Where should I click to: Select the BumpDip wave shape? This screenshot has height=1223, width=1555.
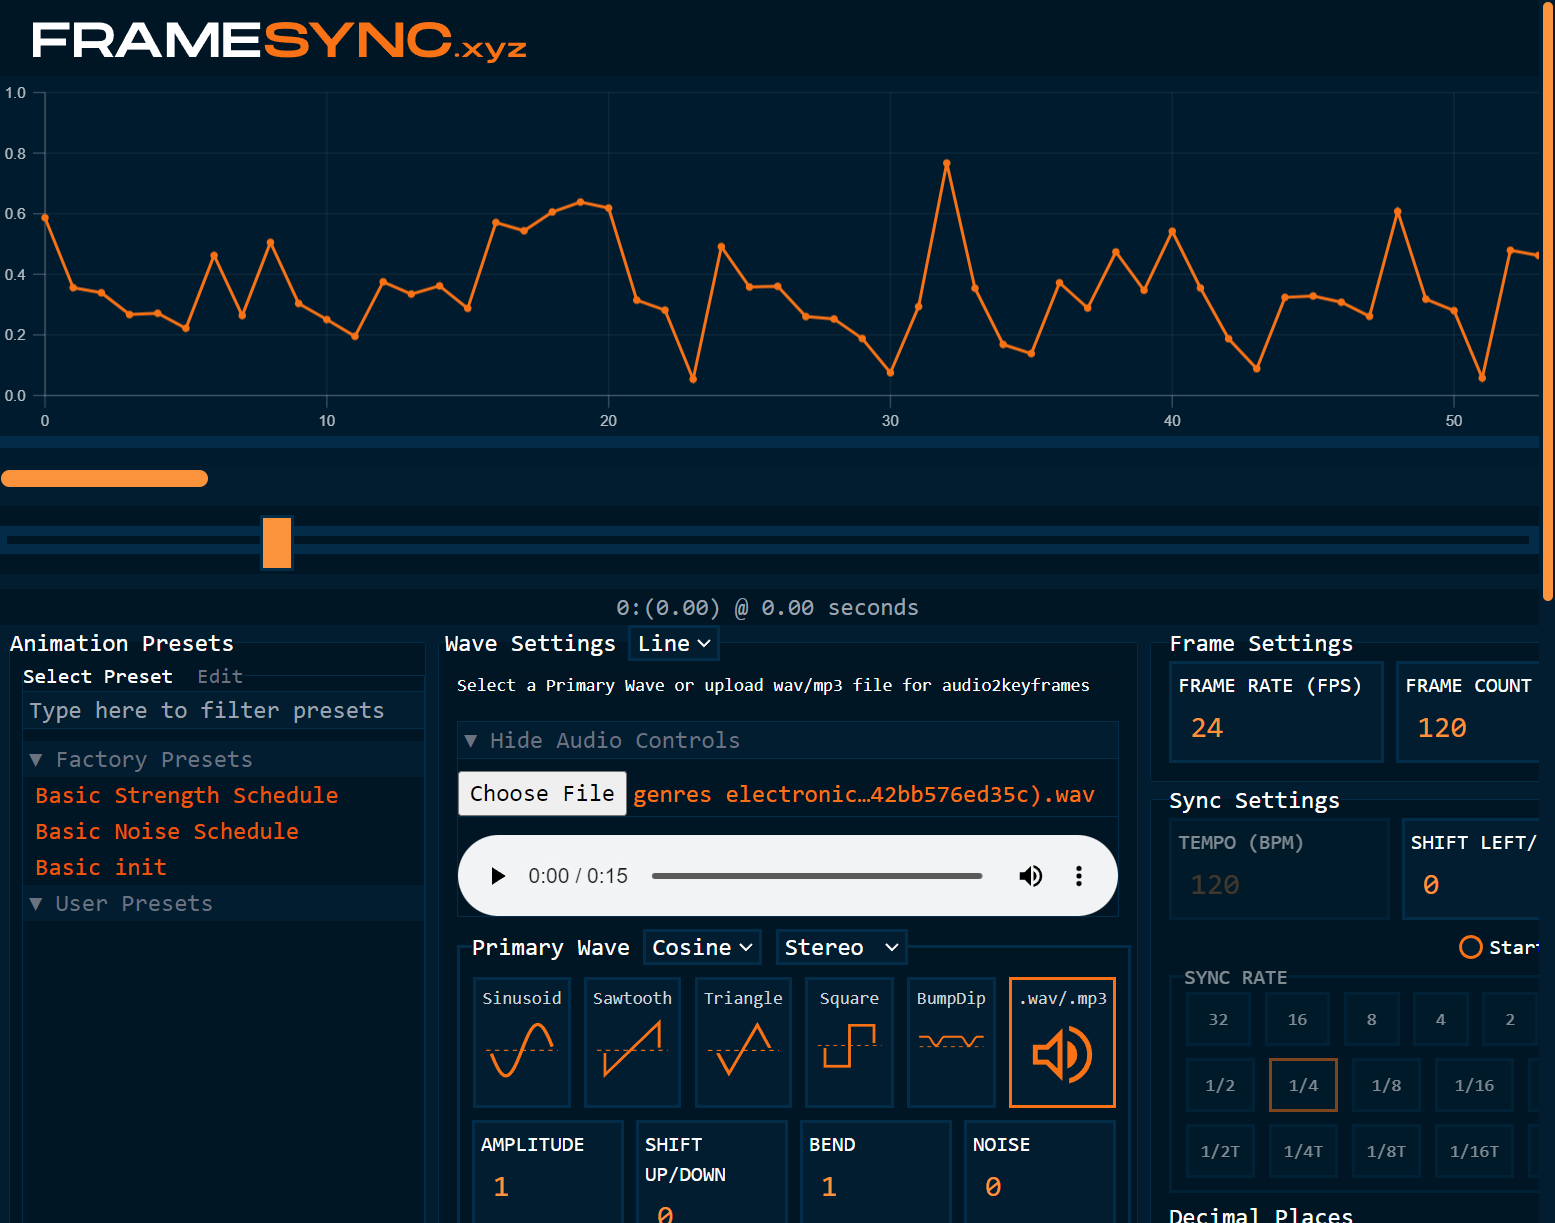951,1042
